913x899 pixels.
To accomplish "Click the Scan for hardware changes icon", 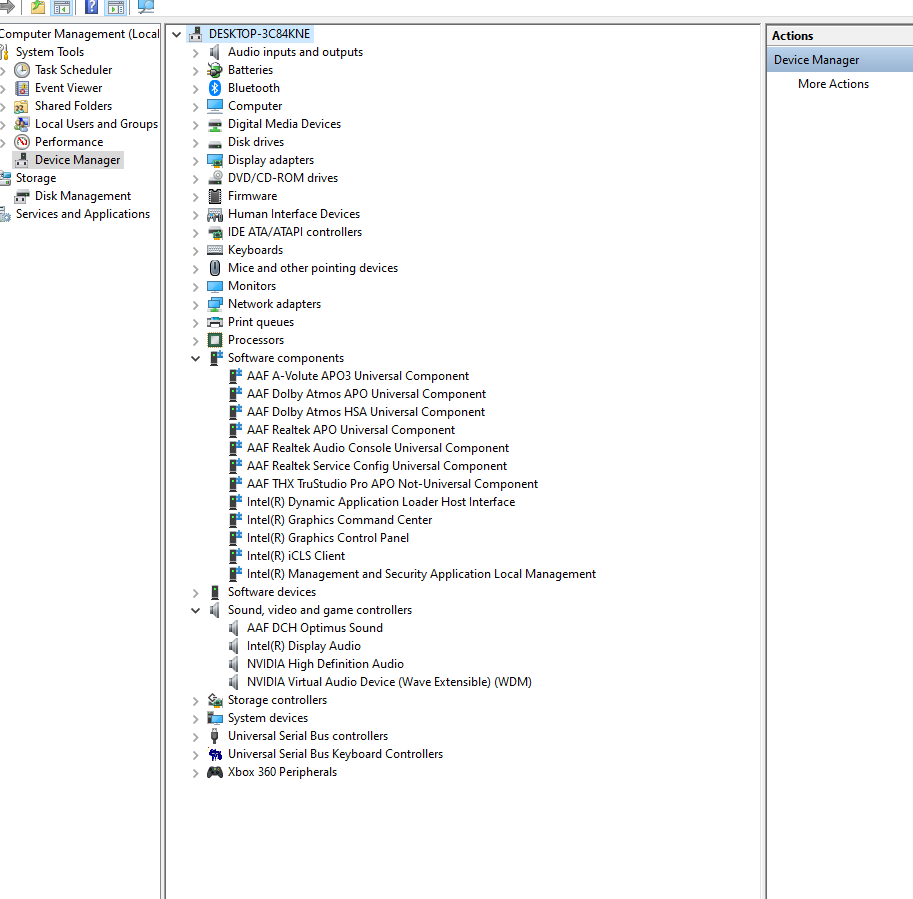I will click(146, 7).
